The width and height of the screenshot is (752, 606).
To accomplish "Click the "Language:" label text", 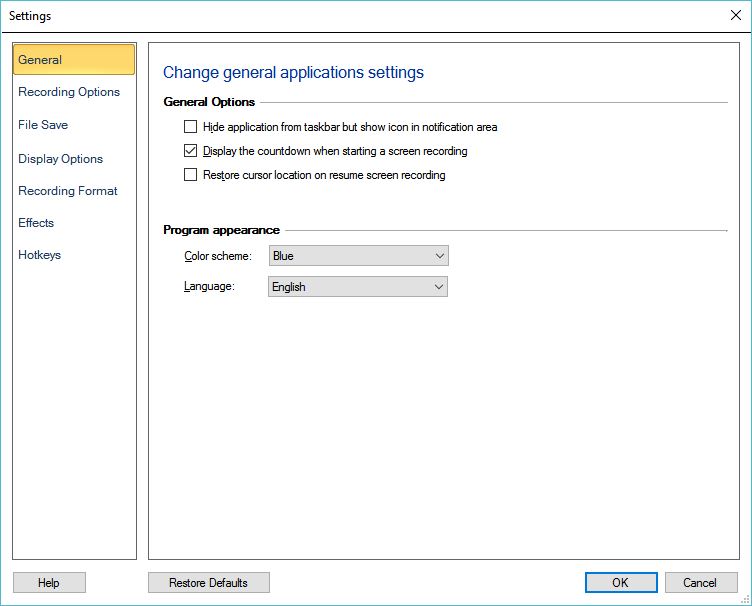I will coord(209,287).
